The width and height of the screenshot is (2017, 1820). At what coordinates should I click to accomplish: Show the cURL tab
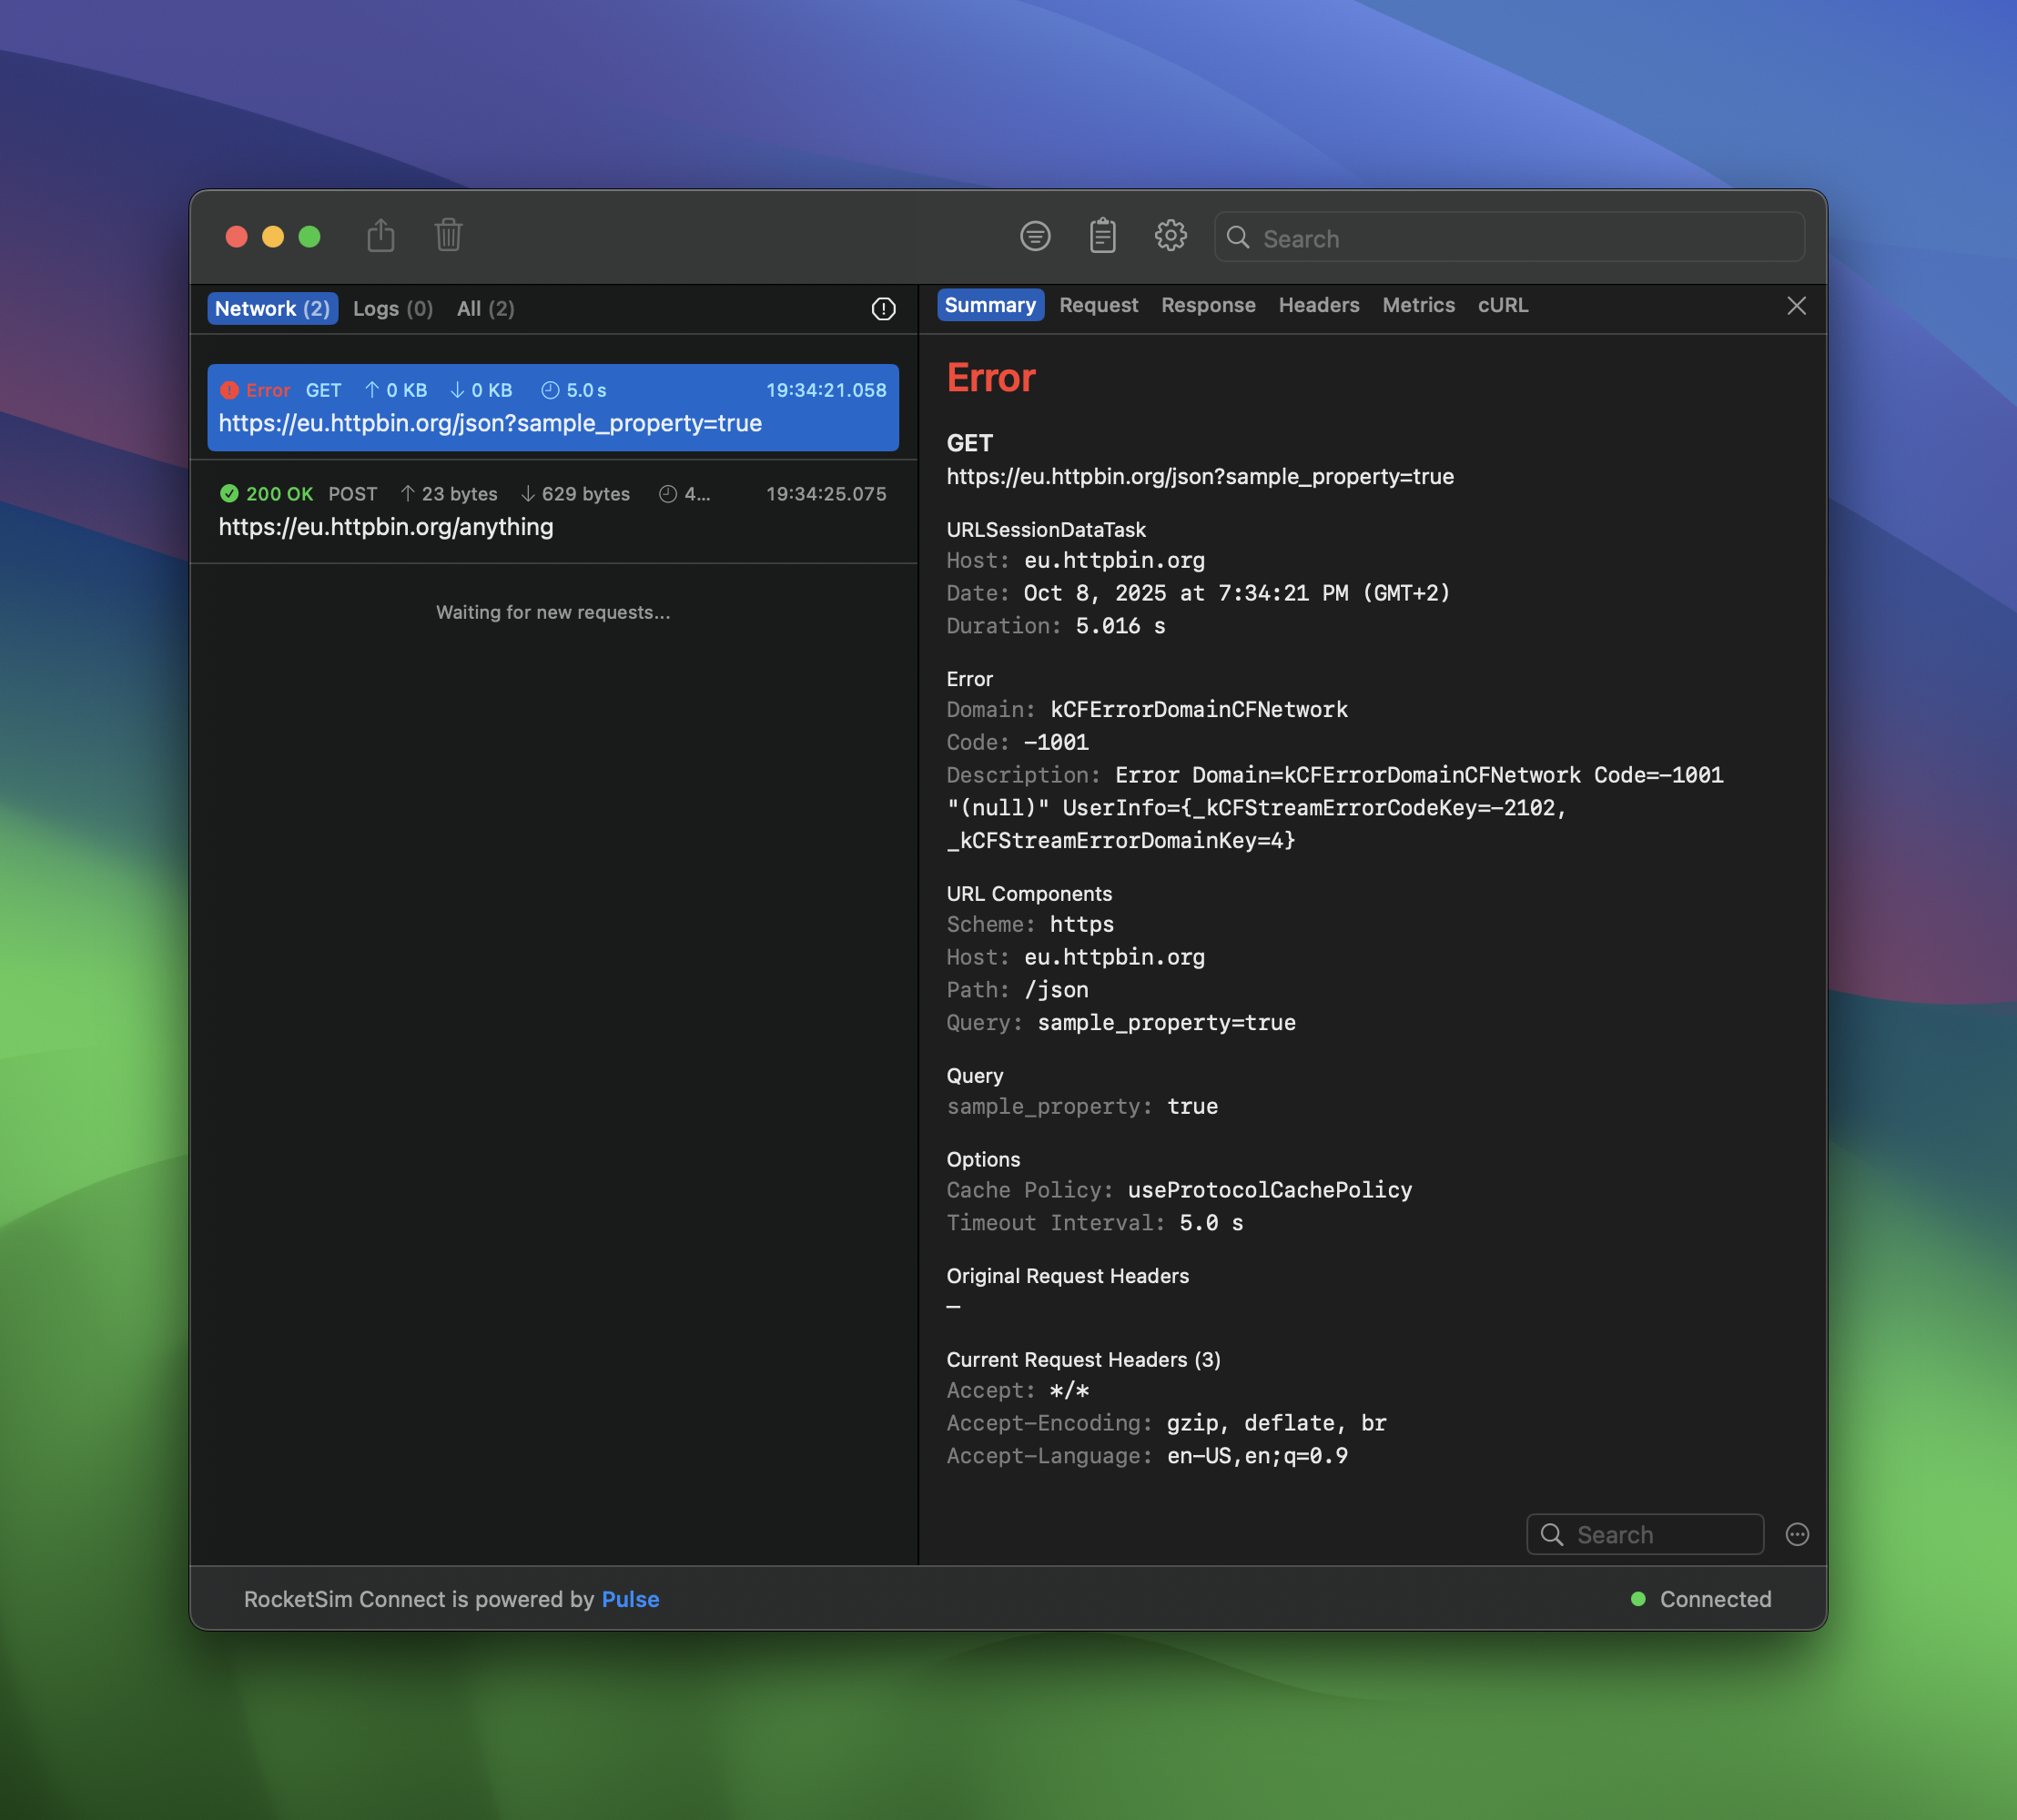(x=1502, y=305)
